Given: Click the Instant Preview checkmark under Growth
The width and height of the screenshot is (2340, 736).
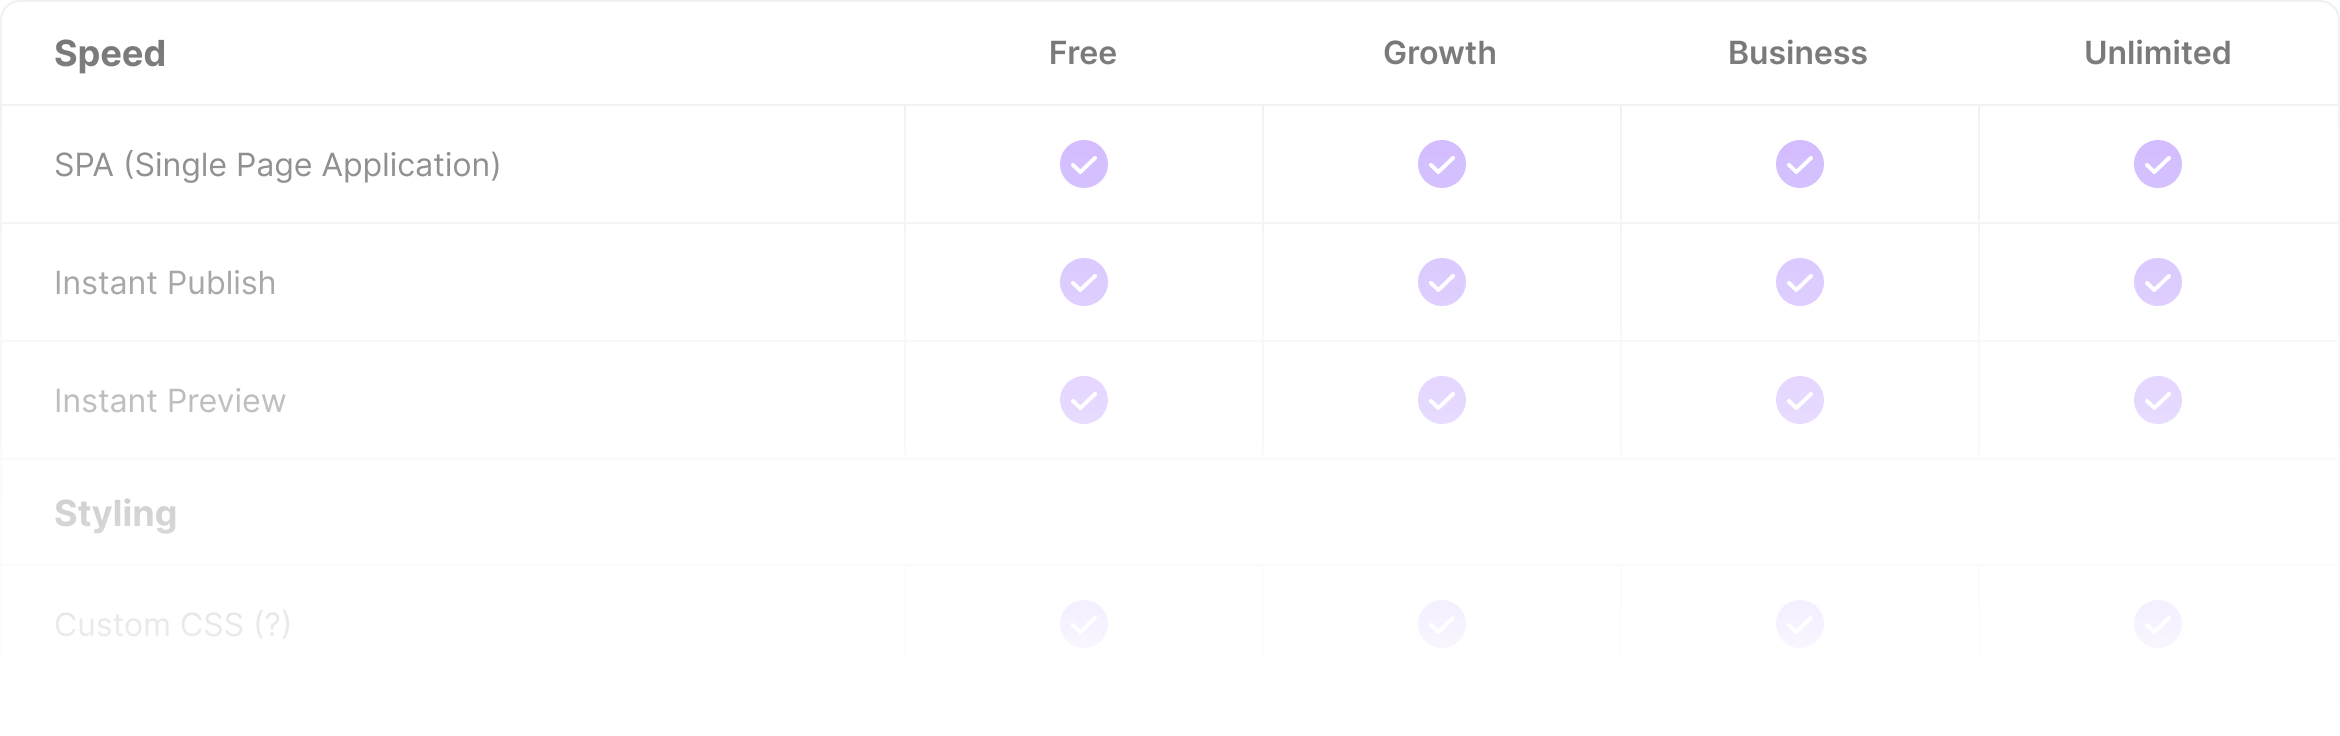Looking at the screenshot, I should (x=1442, y=400).
